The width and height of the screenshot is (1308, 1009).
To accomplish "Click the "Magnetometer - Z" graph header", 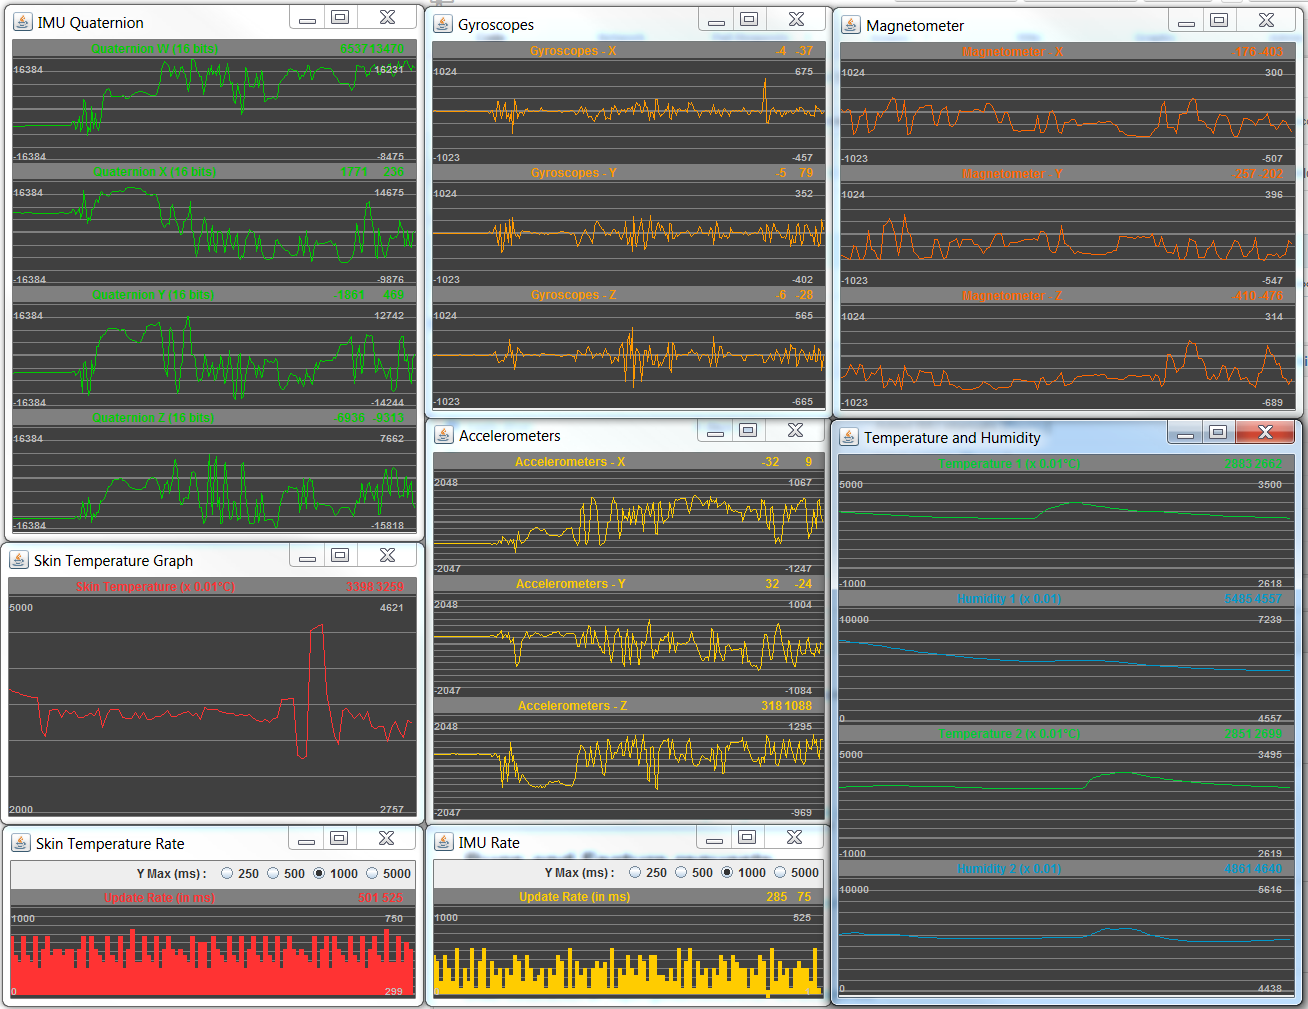I will (x=1067, y=296).
